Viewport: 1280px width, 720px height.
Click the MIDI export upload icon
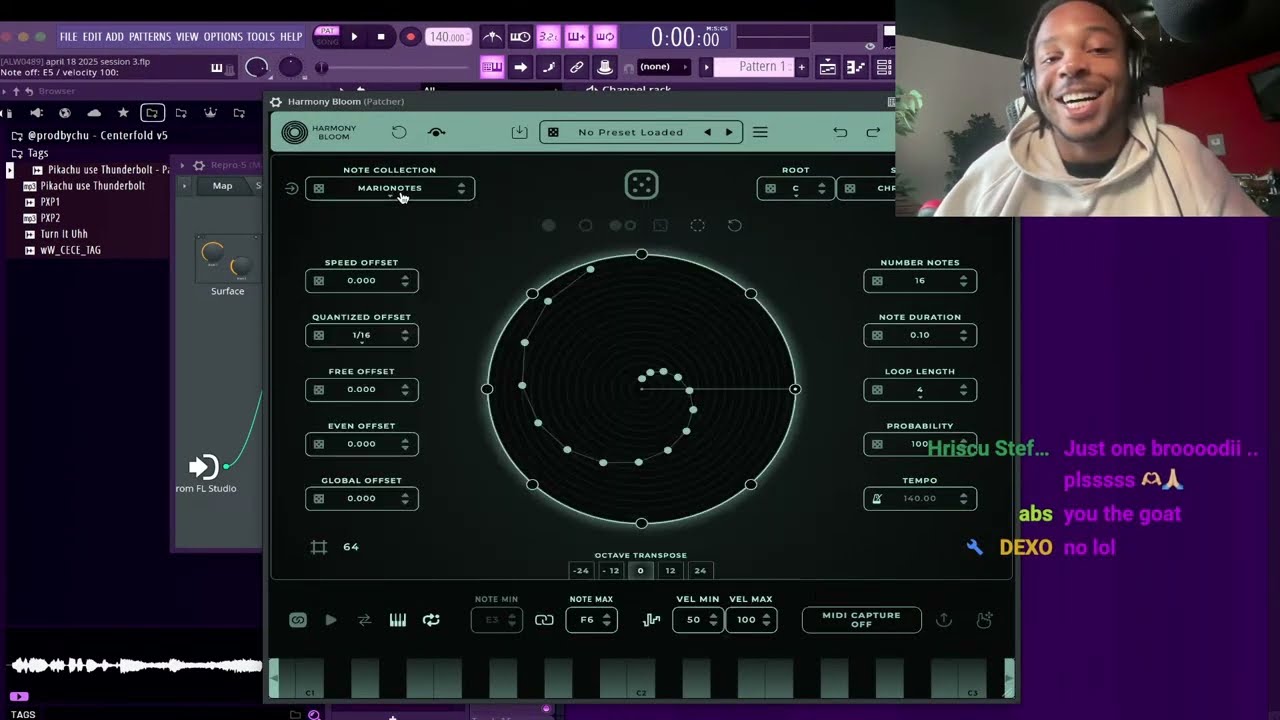tap(943, 620)
